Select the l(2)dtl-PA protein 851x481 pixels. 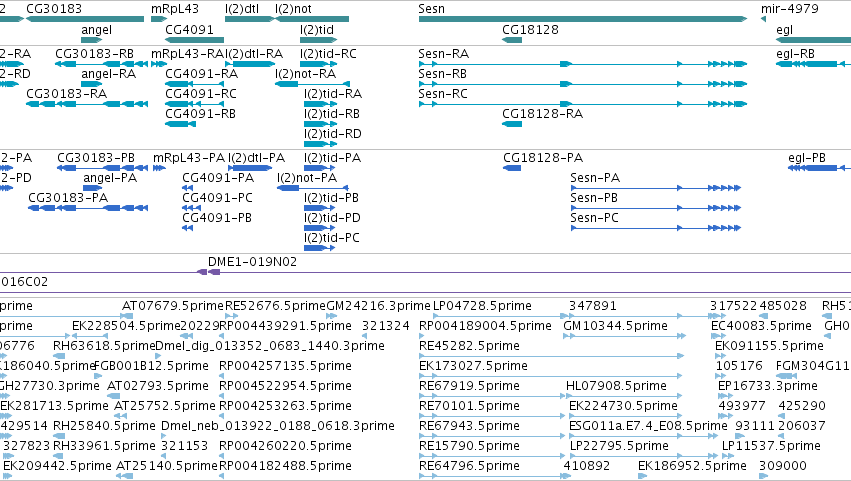click(x=256, y=158)
